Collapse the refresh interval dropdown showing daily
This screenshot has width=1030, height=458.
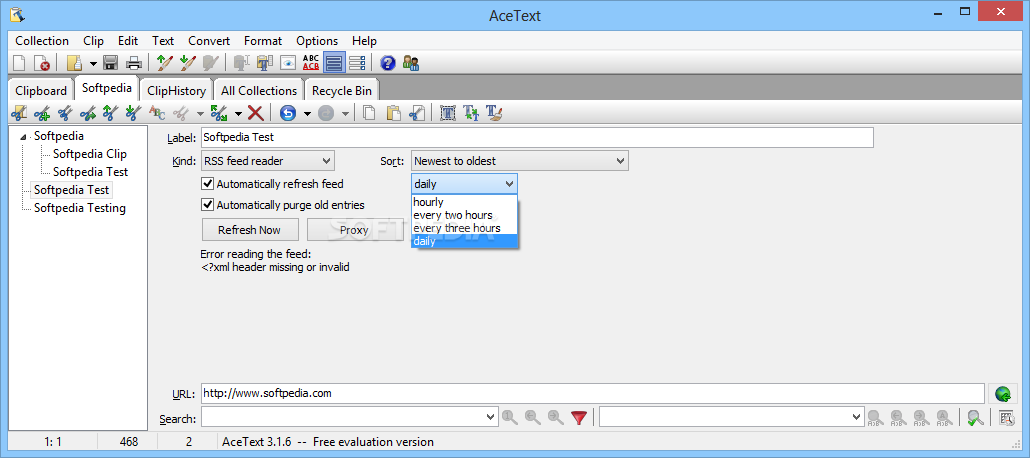[464, 184]
